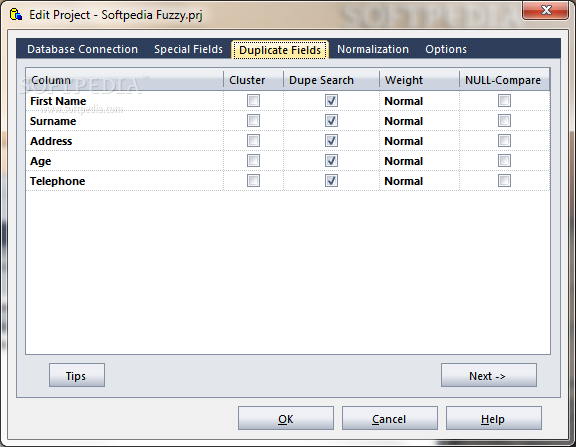This screenshot has height=447, width=576.
Task: Confirm with the OK button
Action: click(x=286, y=418)
